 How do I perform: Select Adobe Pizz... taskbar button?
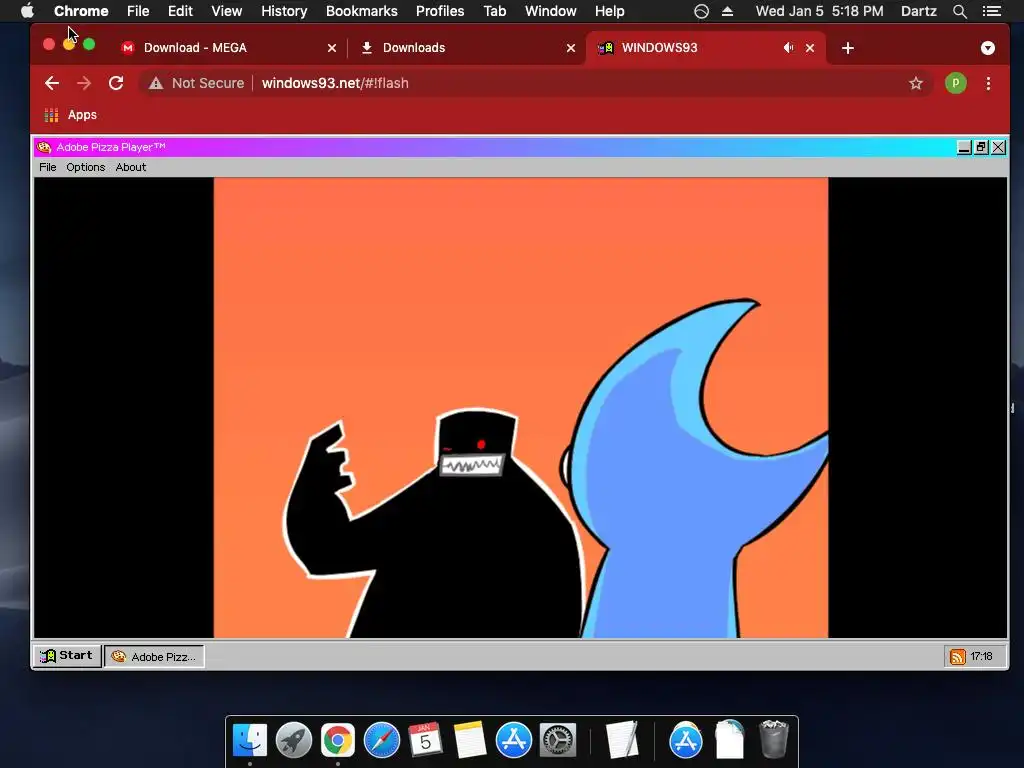pyautogui.click(x=154, y=656)
